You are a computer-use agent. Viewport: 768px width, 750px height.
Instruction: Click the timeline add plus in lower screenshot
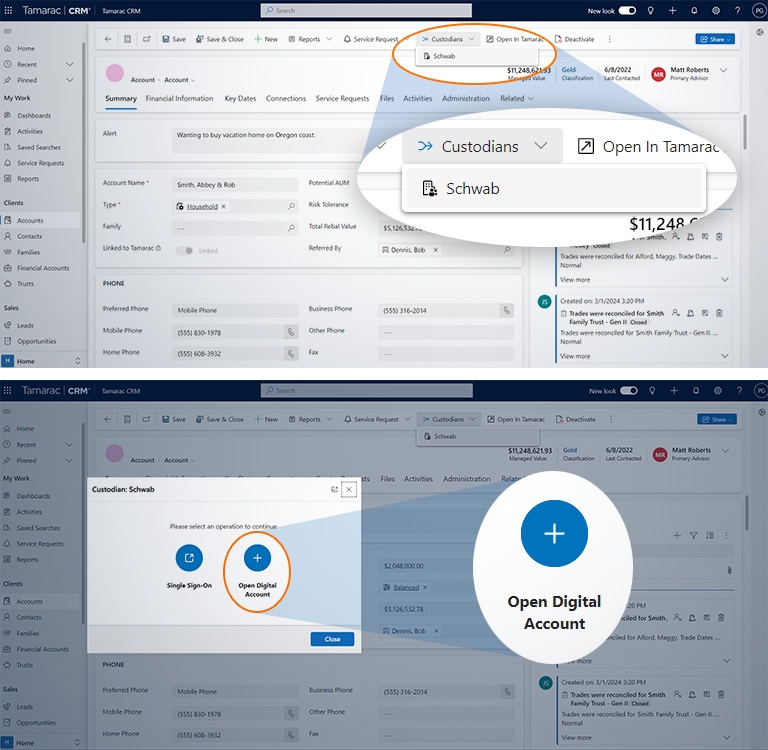click(677, 535)
